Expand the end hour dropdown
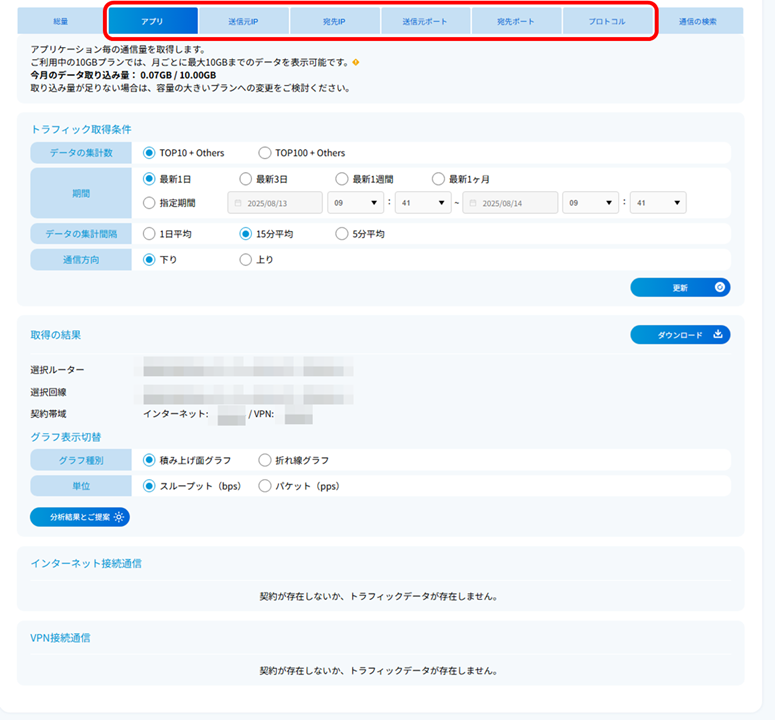The width and height of the screenshot is (775, 720). pyautogui.click(x=588, y=203)
